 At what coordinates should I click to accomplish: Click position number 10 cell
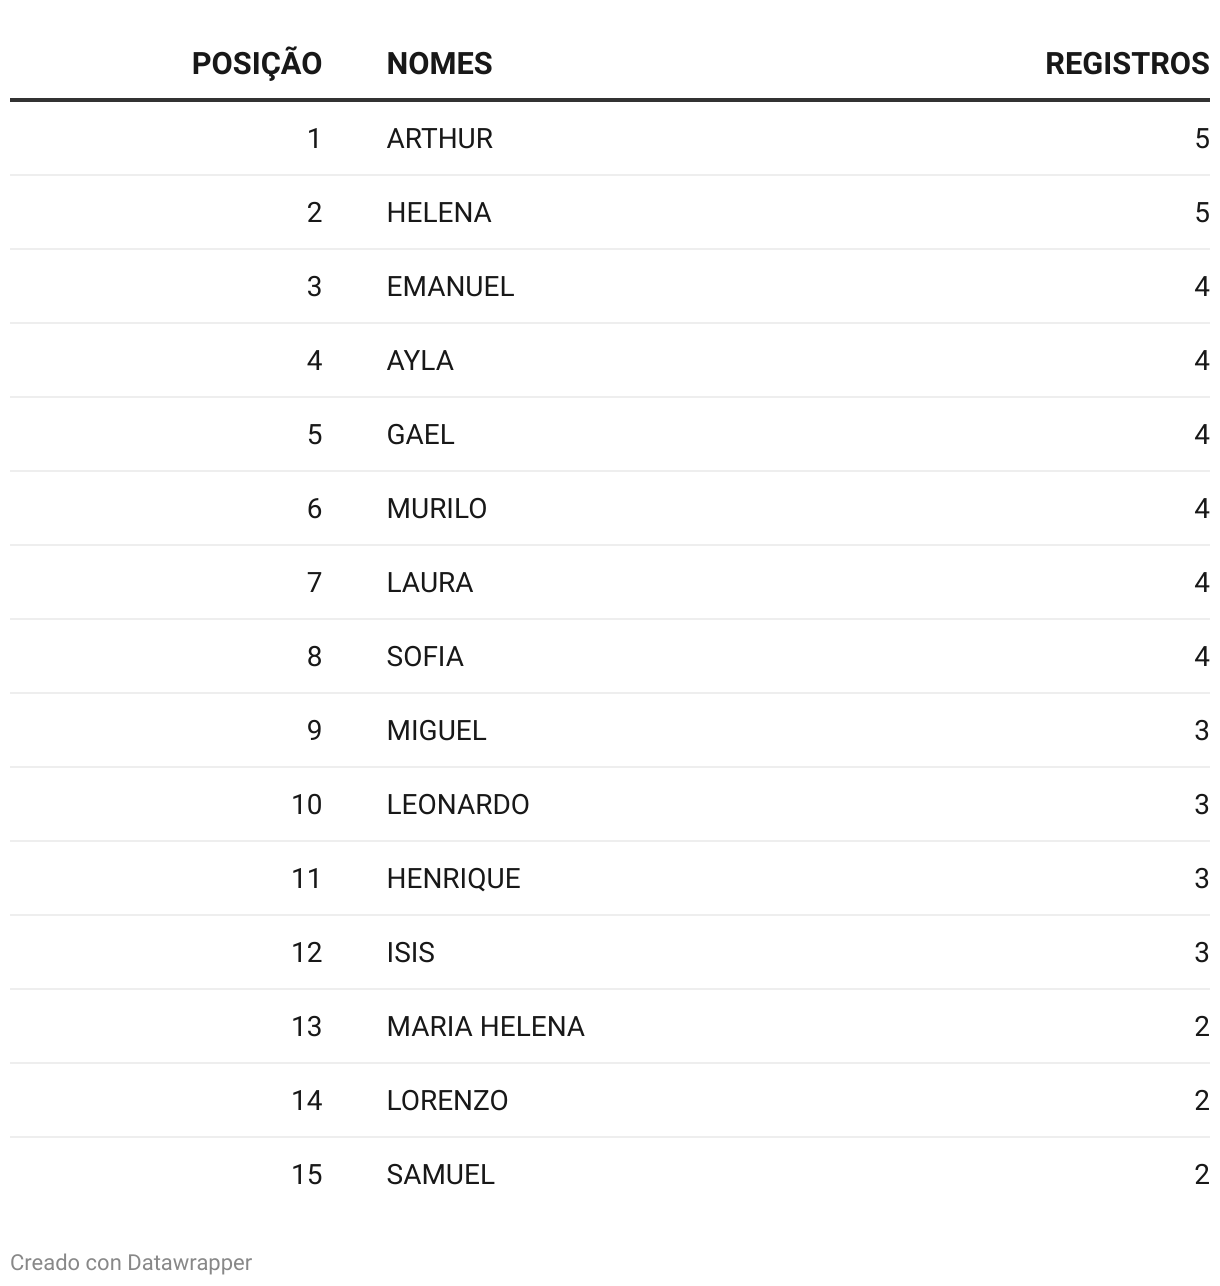click(306, 804)
